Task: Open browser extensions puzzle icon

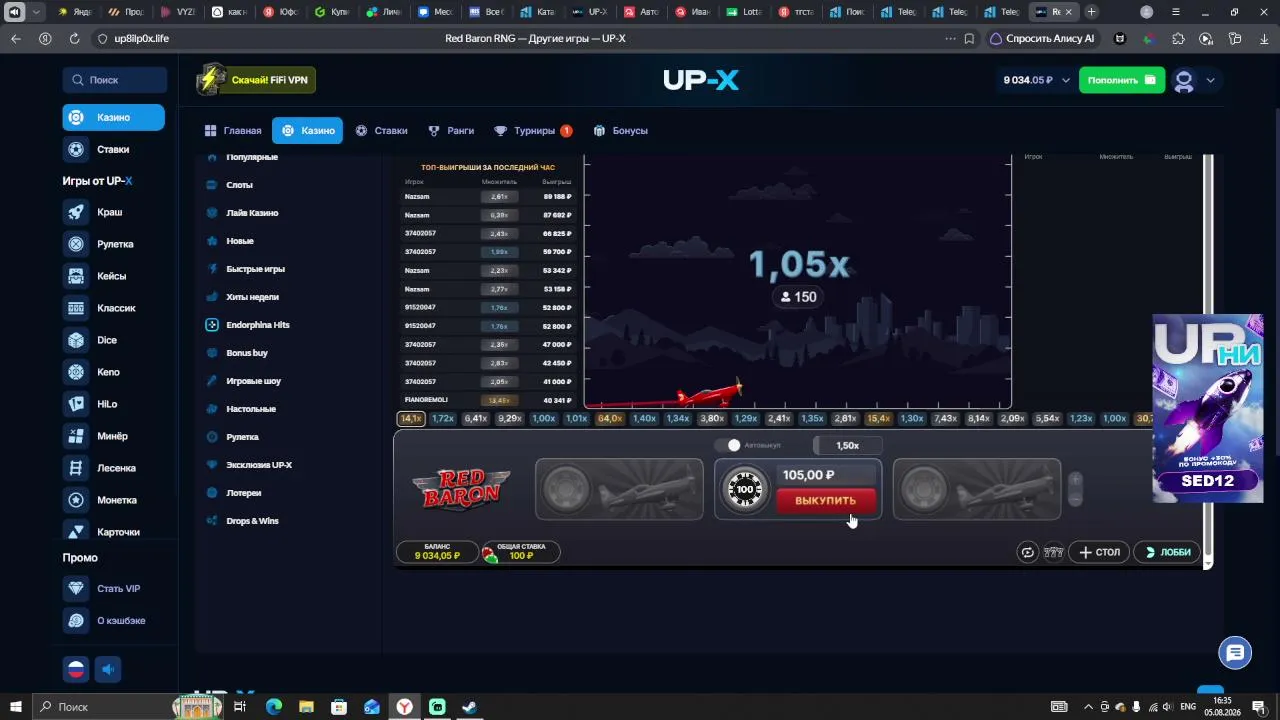Action: point(1178,39)
